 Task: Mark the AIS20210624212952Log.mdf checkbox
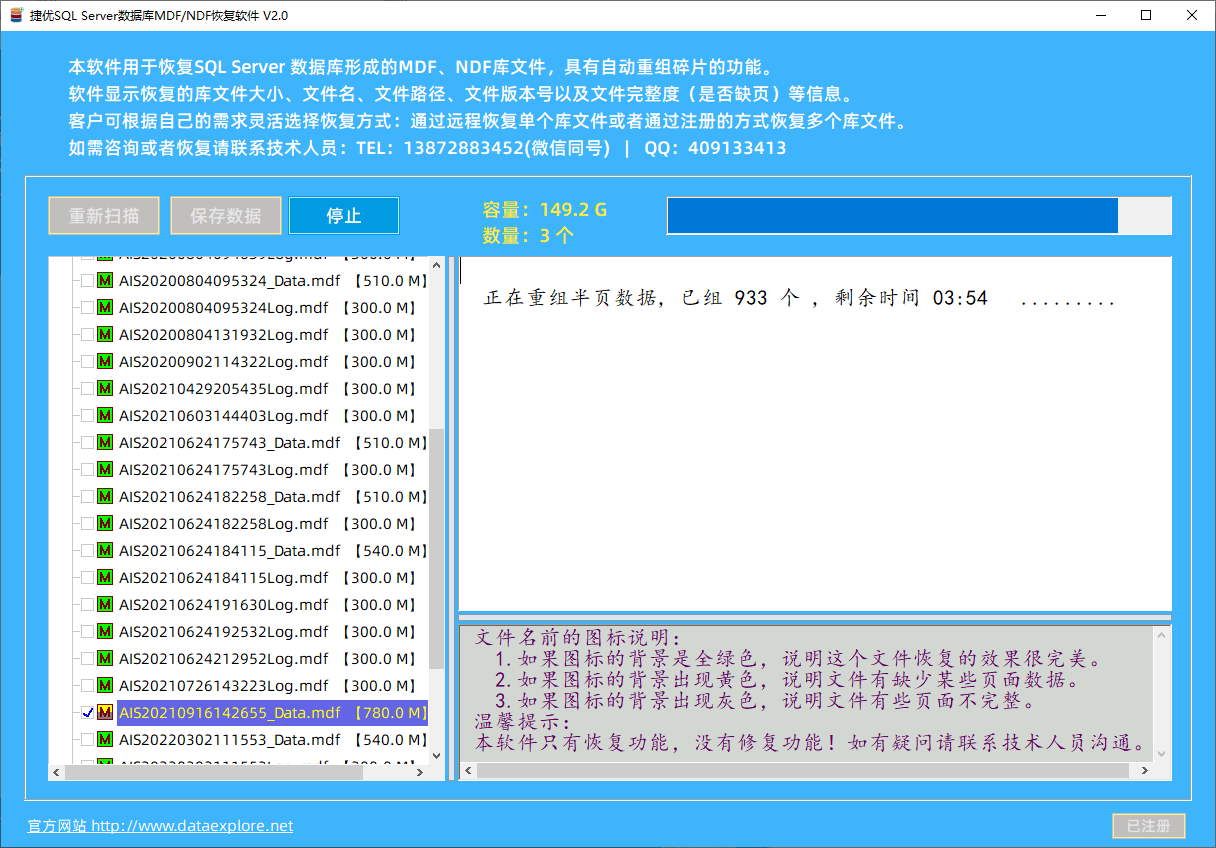point(87,659)
